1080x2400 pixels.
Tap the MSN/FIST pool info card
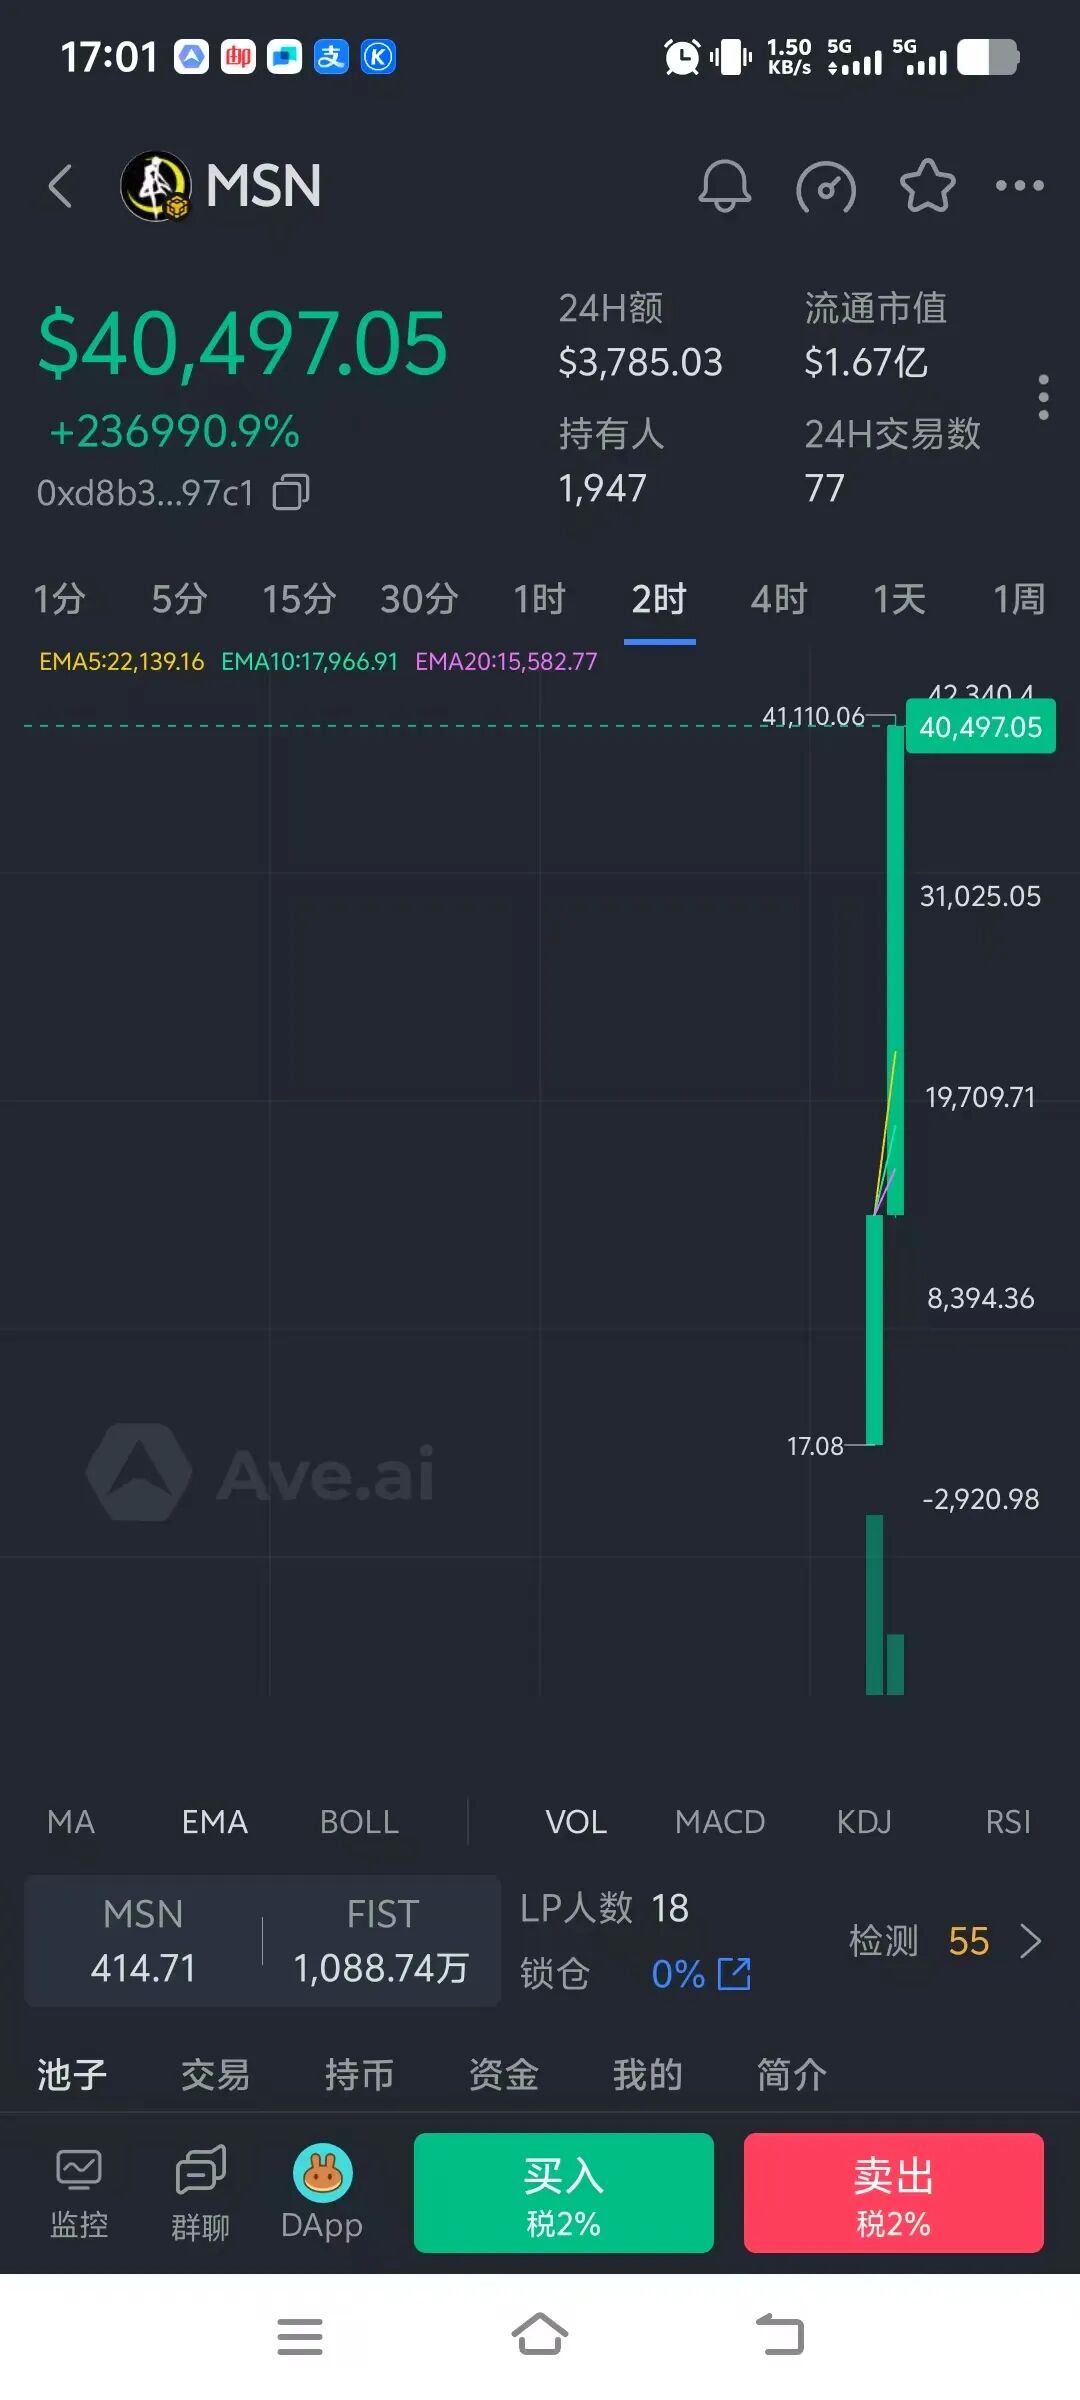262,1941
